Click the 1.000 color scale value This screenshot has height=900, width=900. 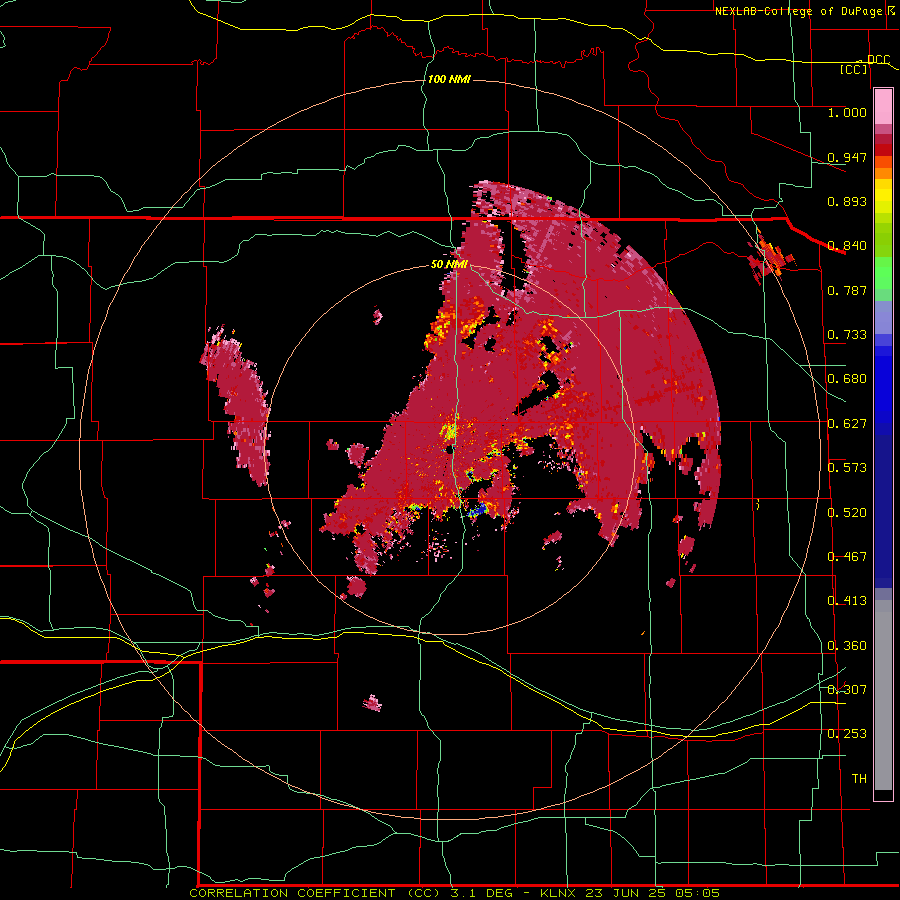tap(847, 112)
